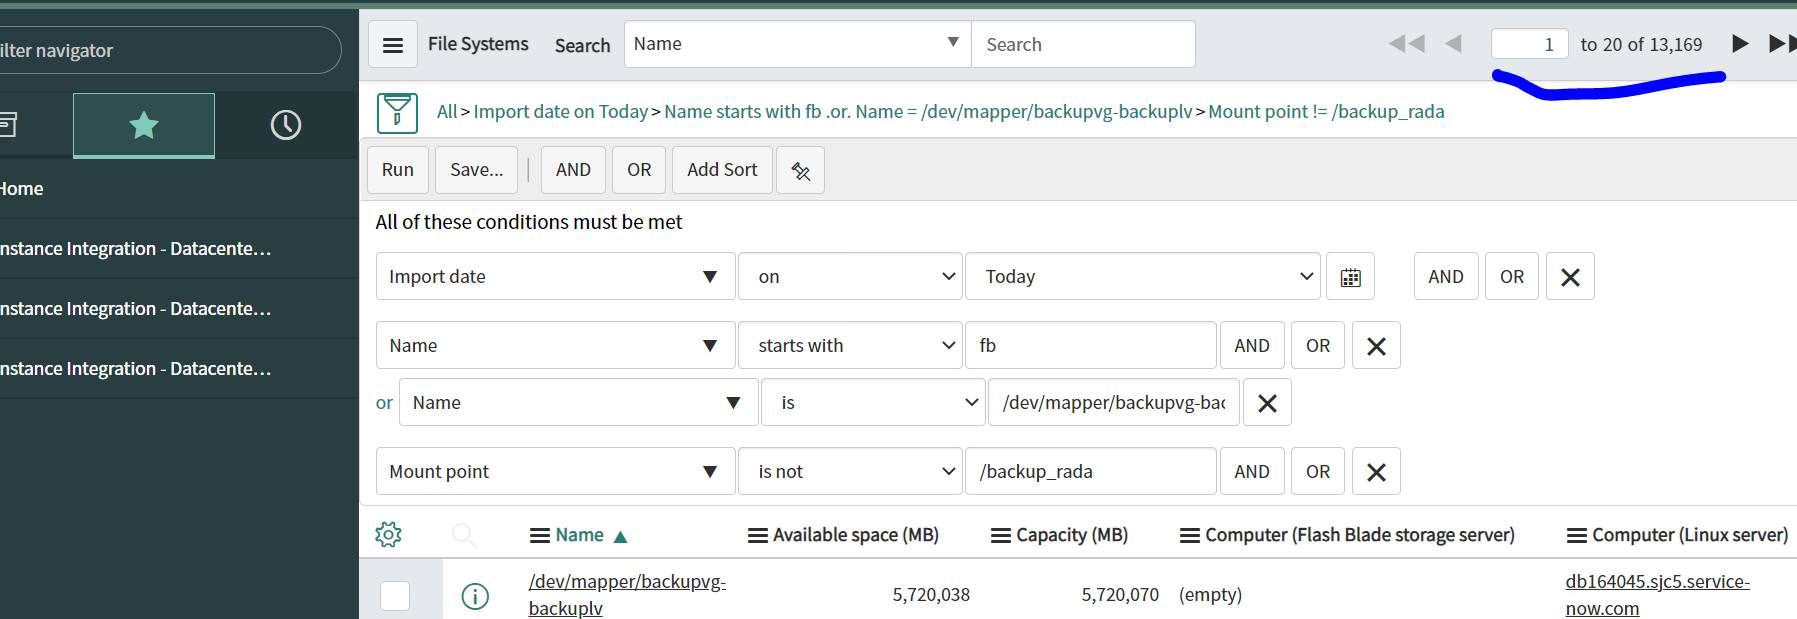This screenshot has height=619, width=1797.
Task: Open Home in the navigator
Action: 22,189
